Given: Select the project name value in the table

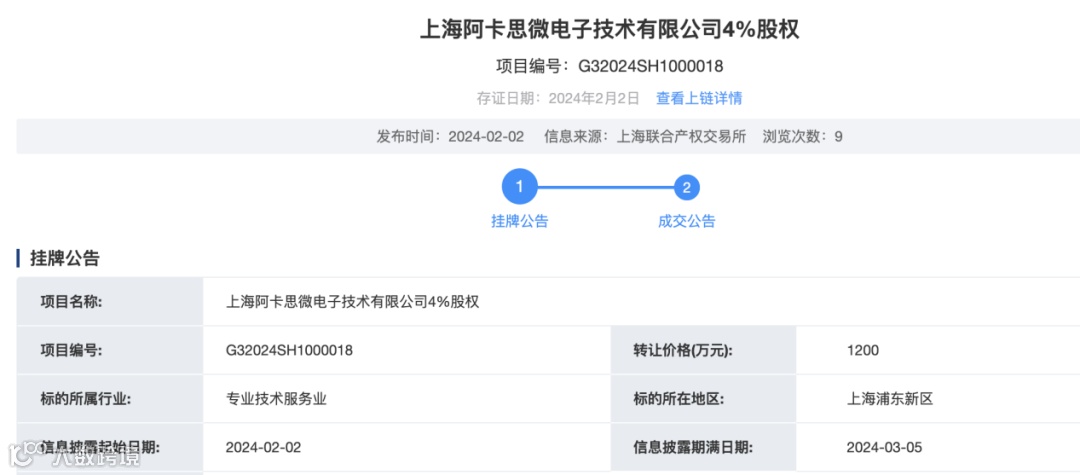Looking at the screenshot, I should pyautogui.click(x=353, y=302).
